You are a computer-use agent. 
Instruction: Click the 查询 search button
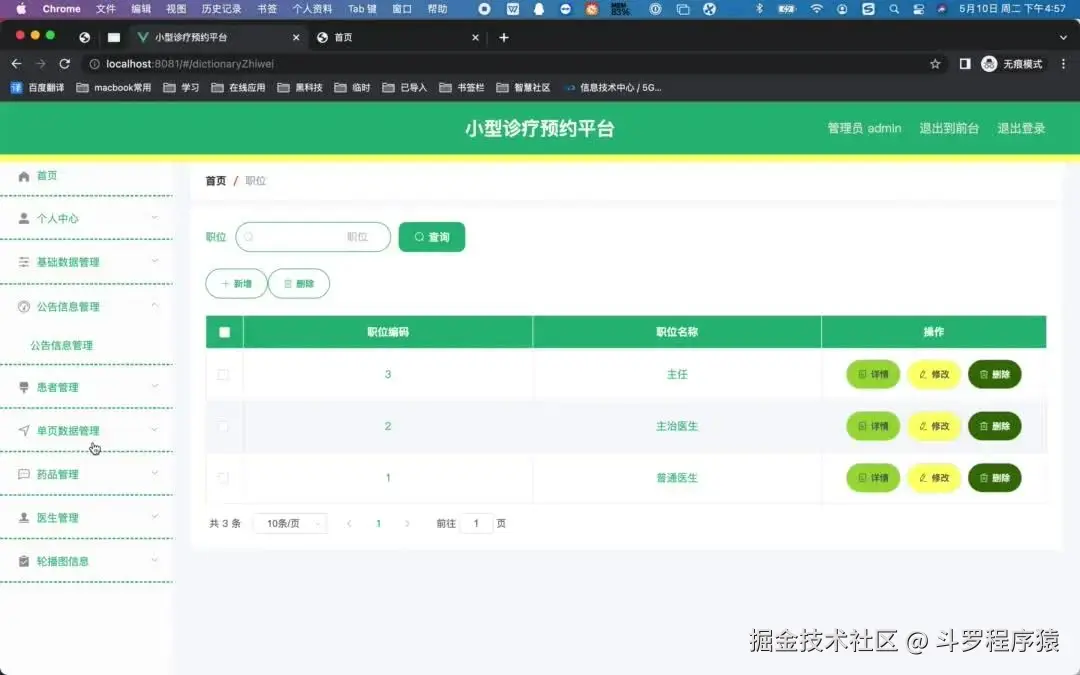coord(432,237)
